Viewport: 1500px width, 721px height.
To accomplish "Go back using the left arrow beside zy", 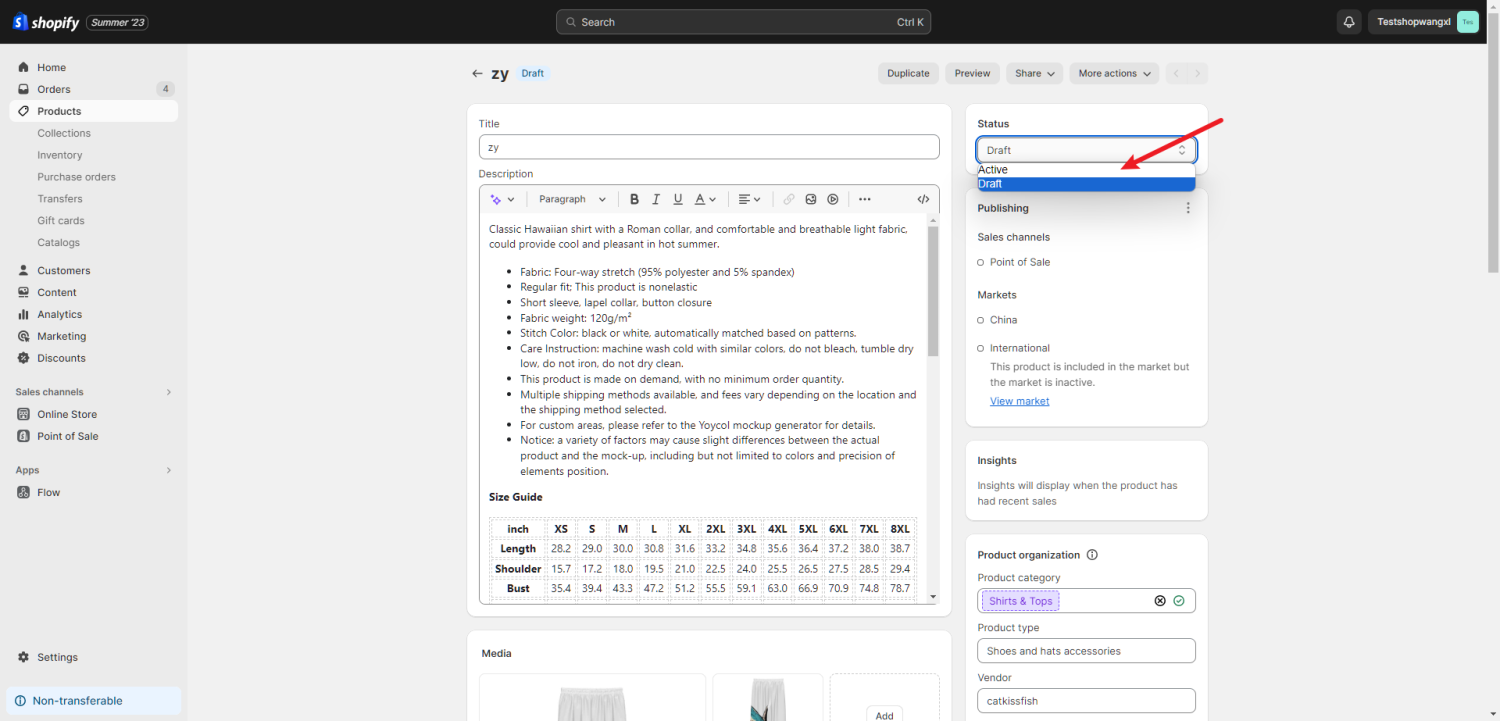I will tap(477, 74).
